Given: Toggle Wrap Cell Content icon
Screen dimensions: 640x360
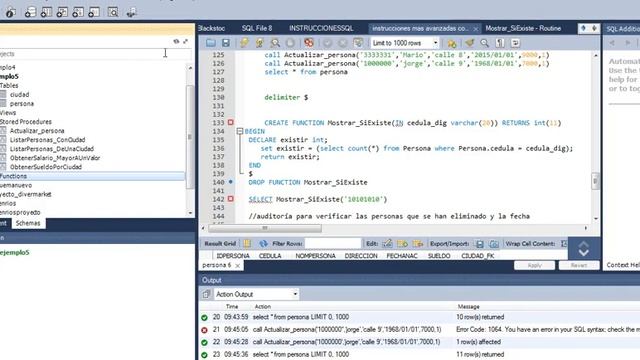Looking at the screenshot, I should click(564, 244).
